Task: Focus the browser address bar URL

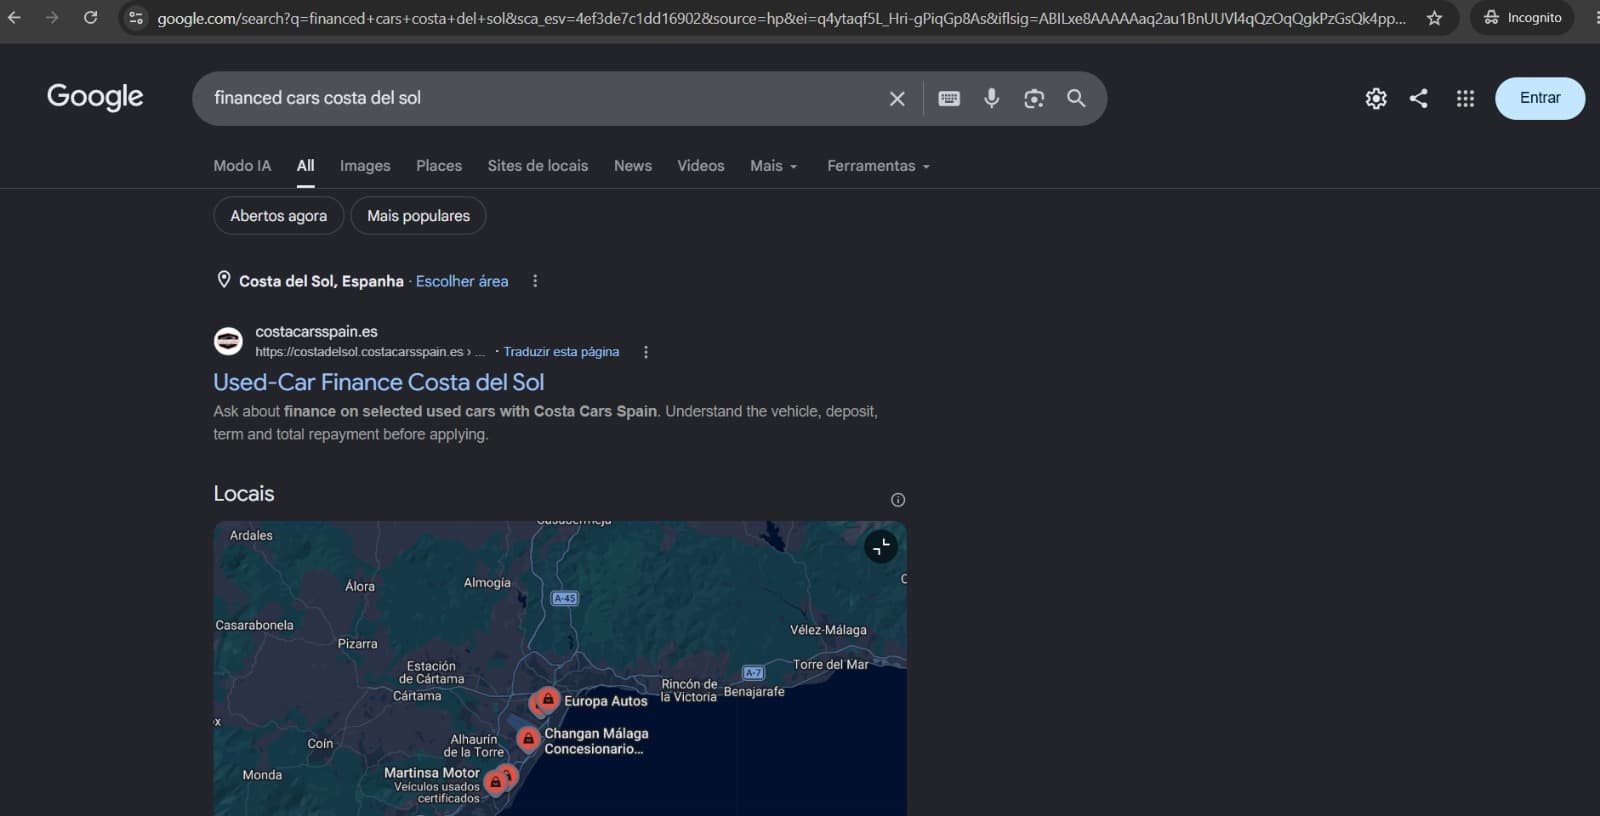Action: [x=780, y=18]
